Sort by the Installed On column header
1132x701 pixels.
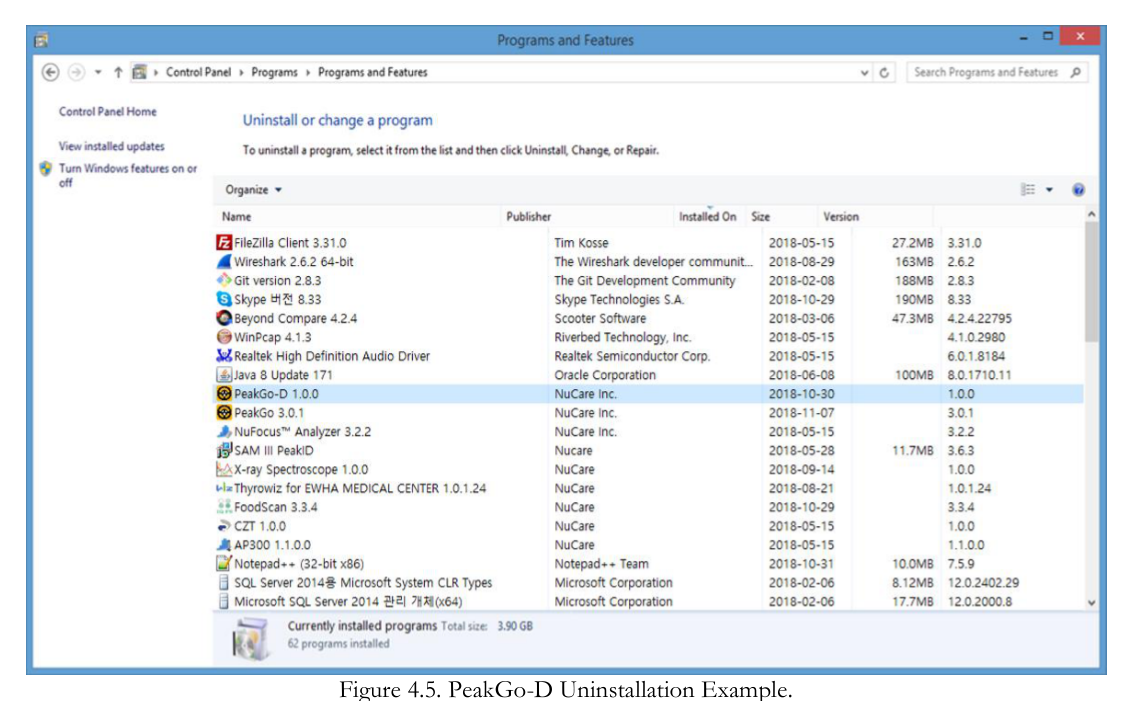(708, 217)
